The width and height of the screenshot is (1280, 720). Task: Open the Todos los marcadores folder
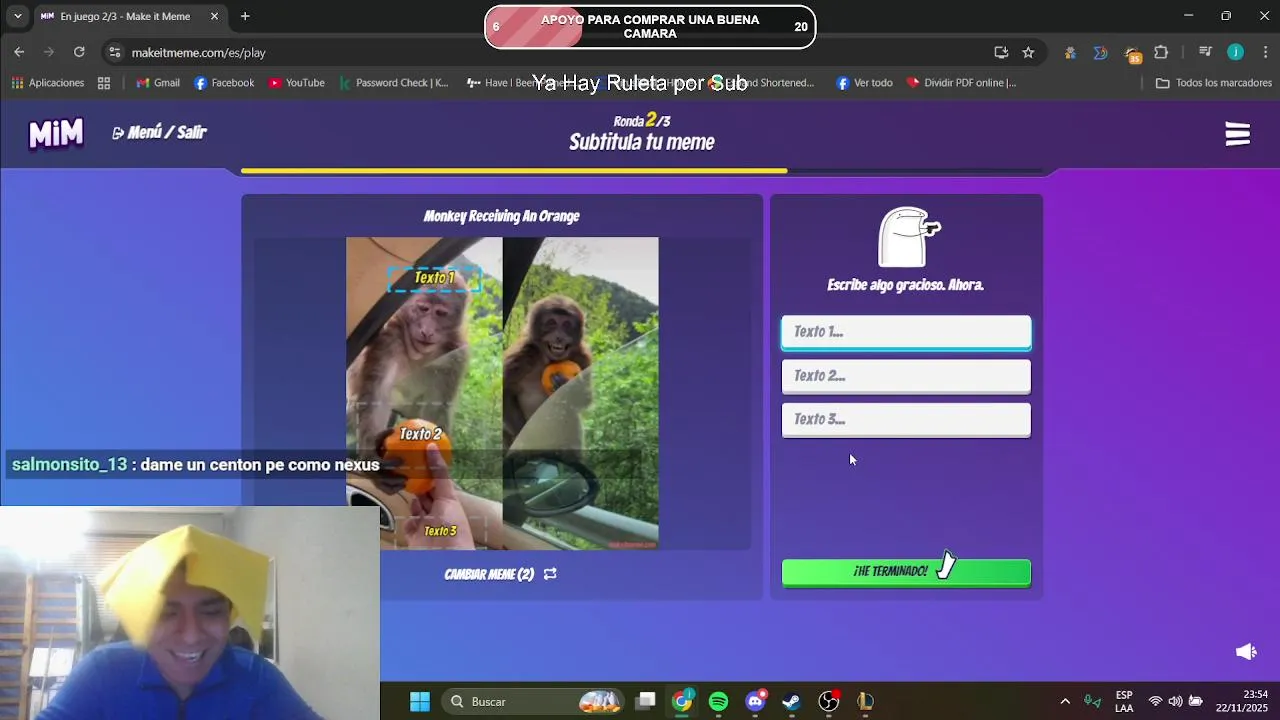click(x=1213, y=83)
